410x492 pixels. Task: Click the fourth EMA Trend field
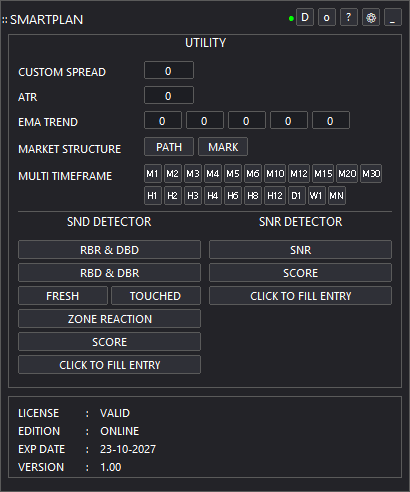pos(289,120)
